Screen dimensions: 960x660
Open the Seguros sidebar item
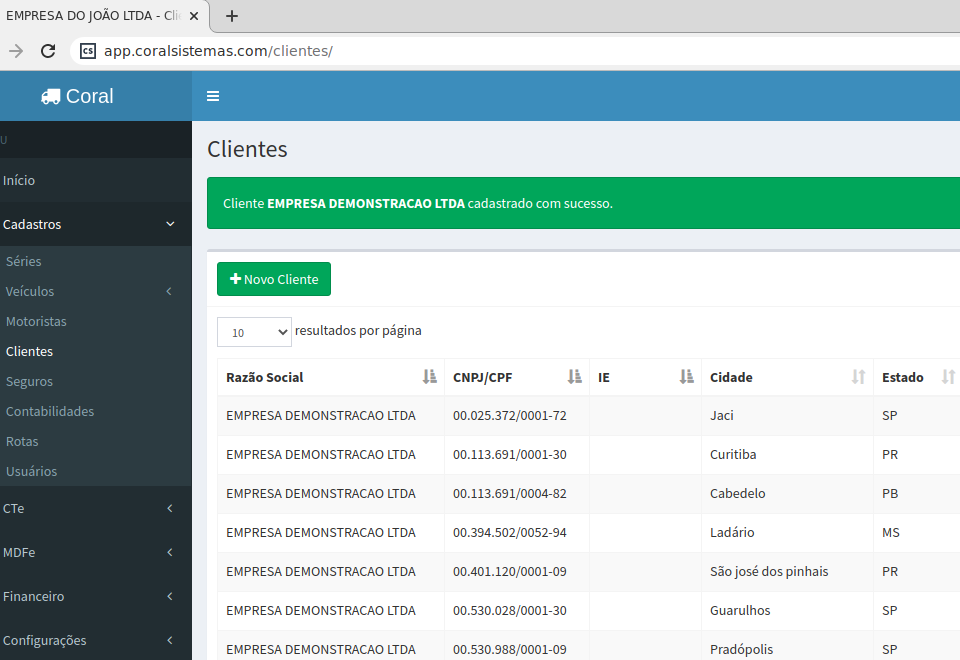[29, 382]
